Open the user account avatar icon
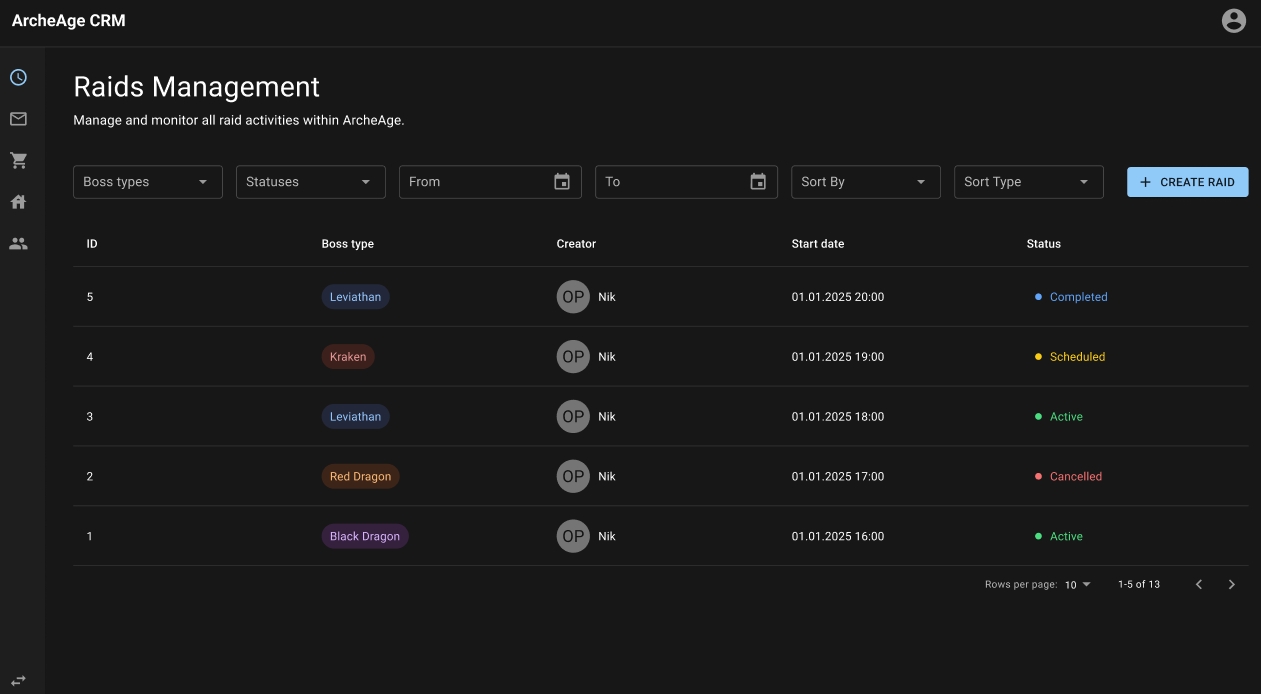Screen dimensions: 1261x694 1234,21
